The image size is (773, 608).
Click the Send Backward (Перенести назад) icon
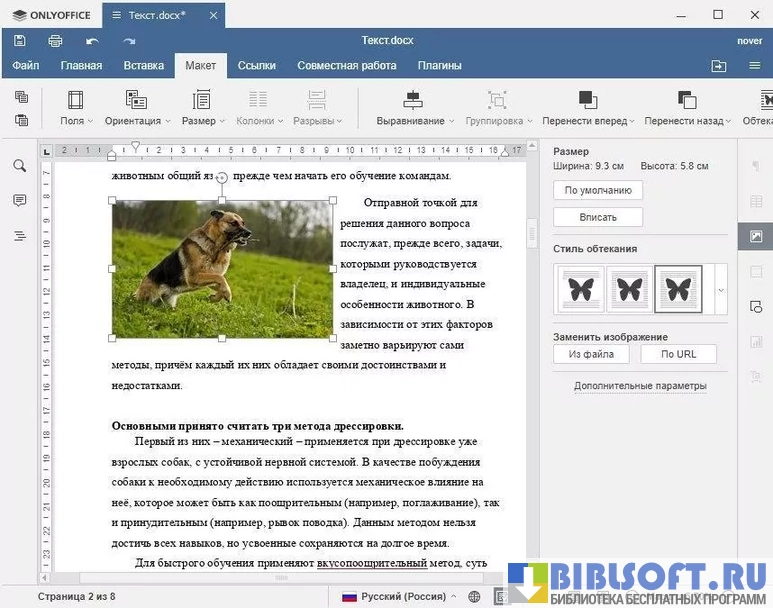point(687,100)
